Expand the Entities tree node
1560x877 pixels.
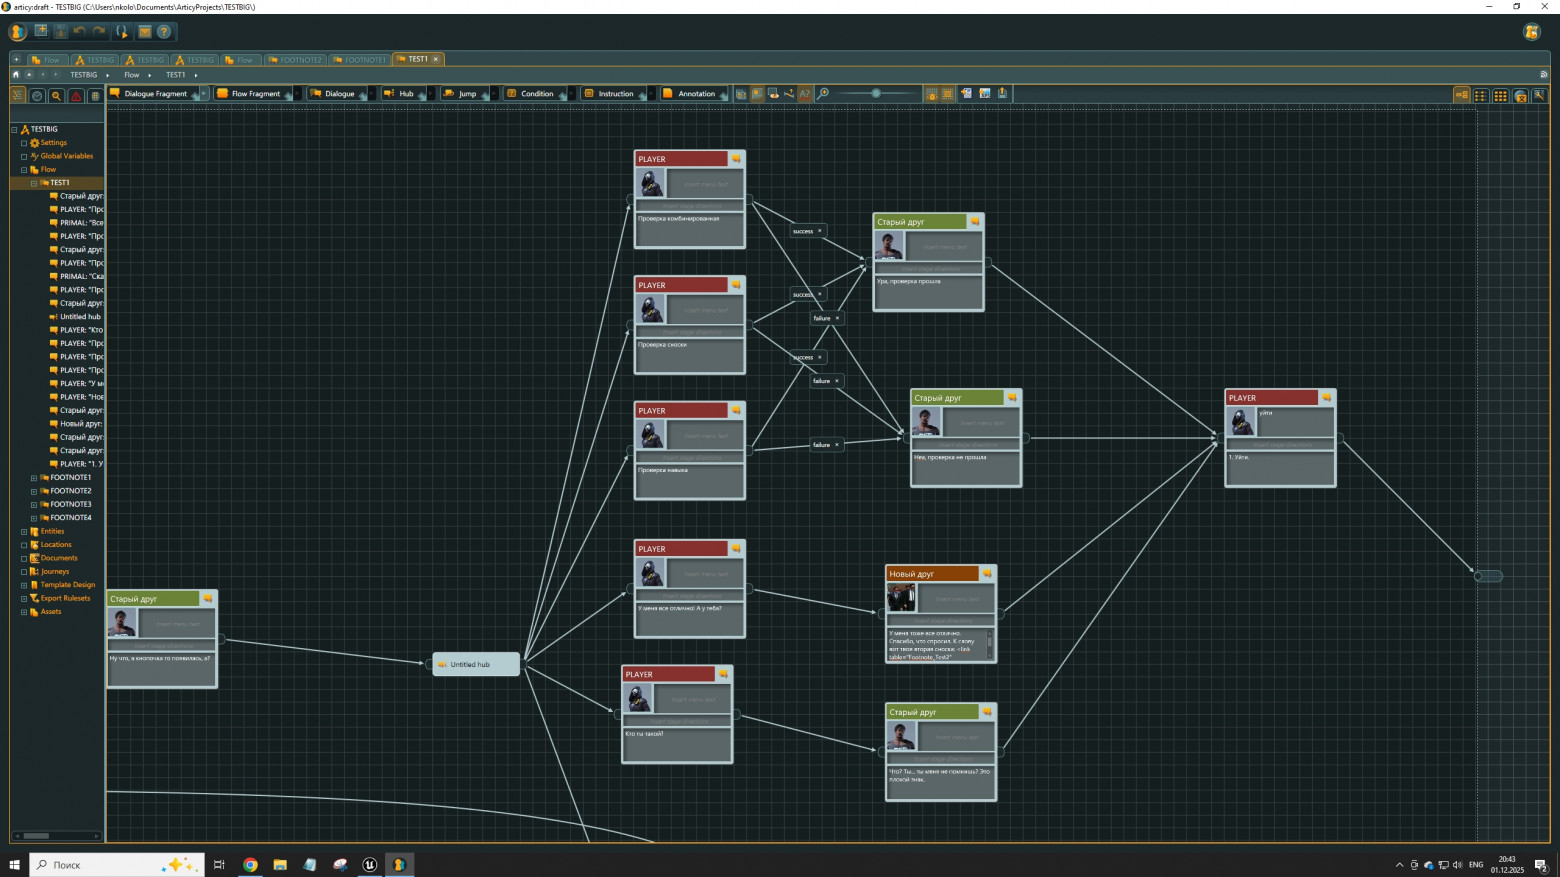(24, 532)
